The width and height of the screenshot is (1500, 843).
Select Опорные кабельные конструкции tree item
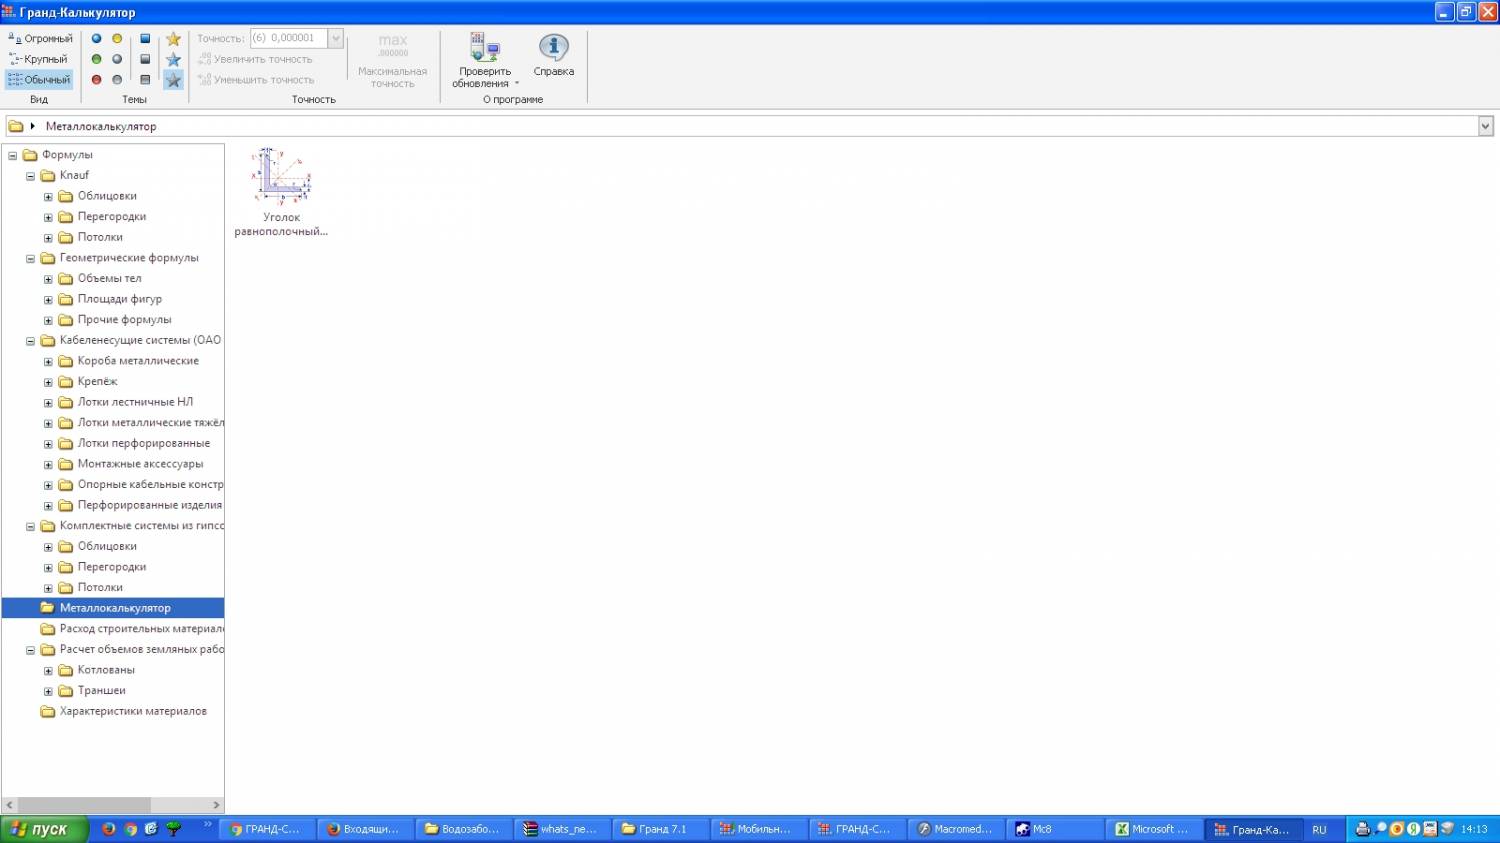tap(150, 485)
